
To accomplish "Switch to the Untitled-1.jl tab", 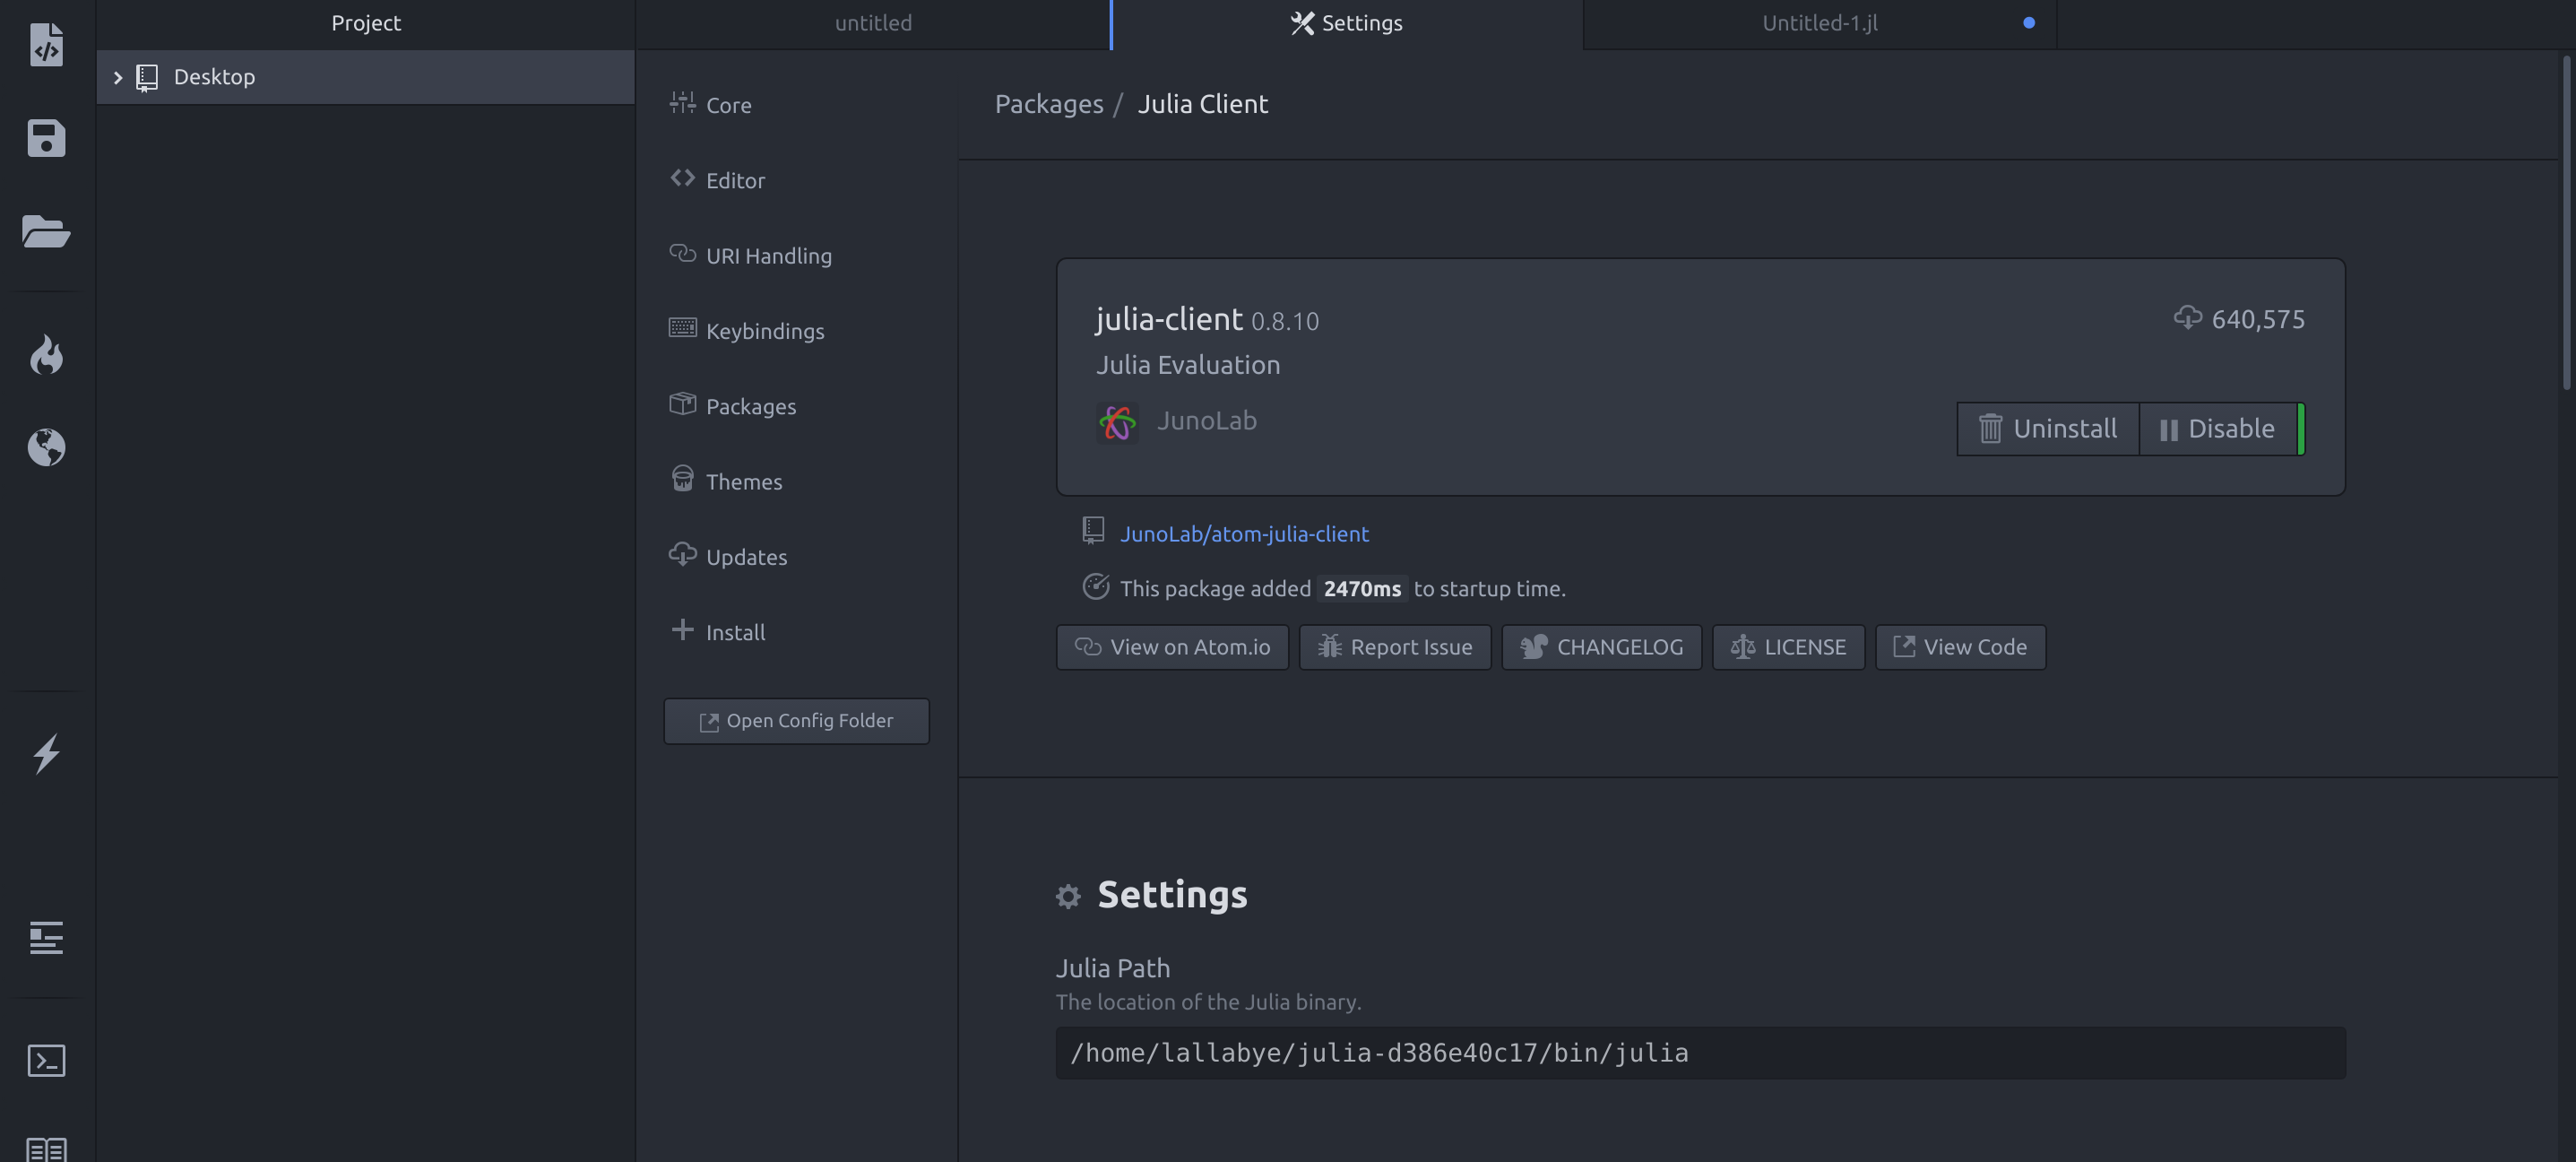I will click(1819, 23).
